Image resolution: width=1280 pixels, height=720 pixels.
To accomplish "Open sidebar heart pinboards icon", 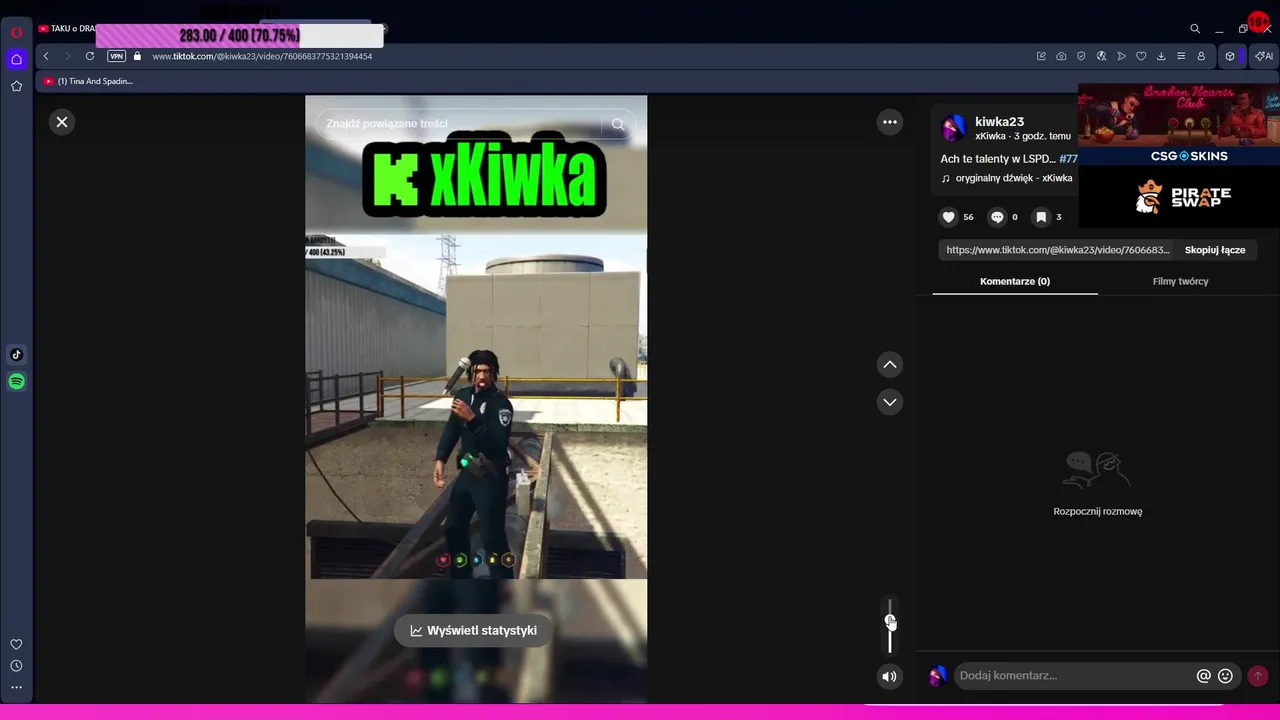I will pyautogui.click(x=16, y=645).
